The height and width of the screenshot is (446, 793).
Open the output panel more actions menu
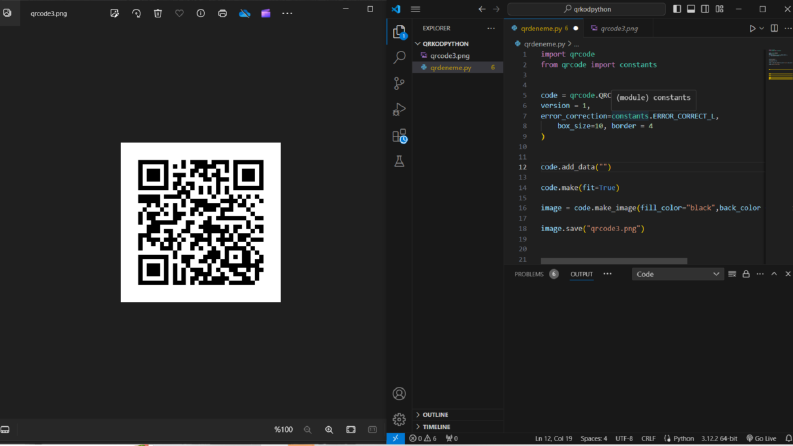(x=760, y=274)
